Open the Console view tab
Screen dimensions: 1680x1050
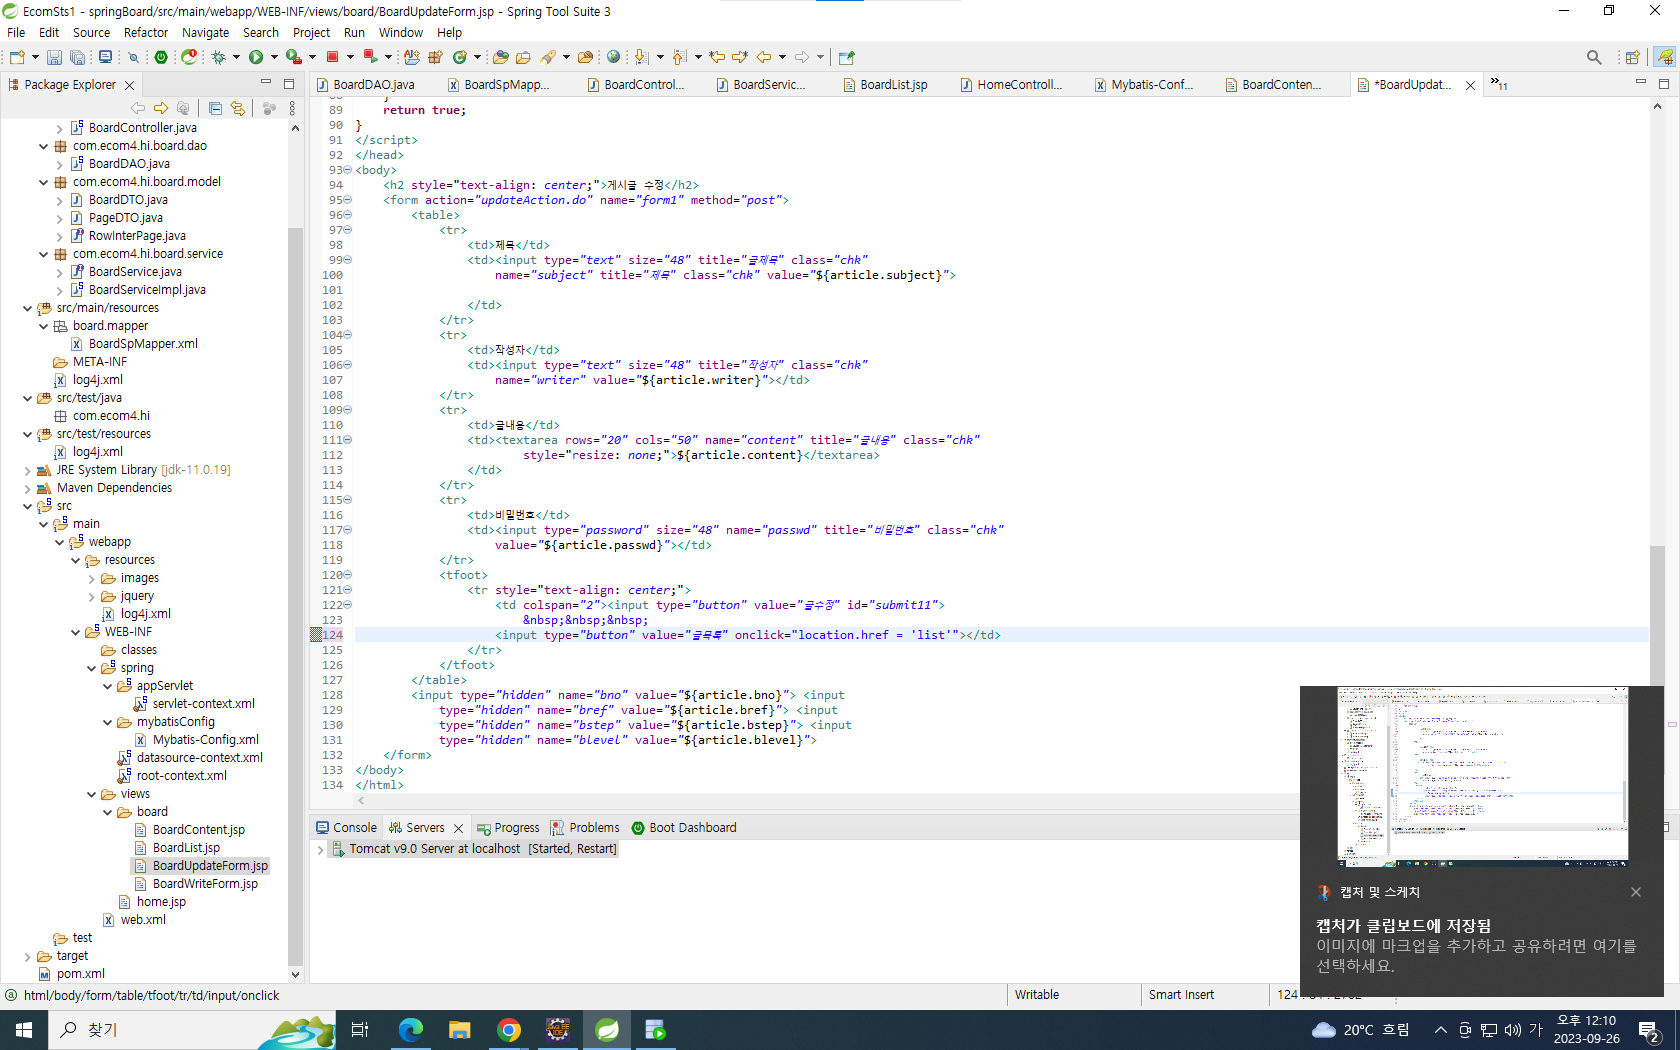(x=346, y=828)
